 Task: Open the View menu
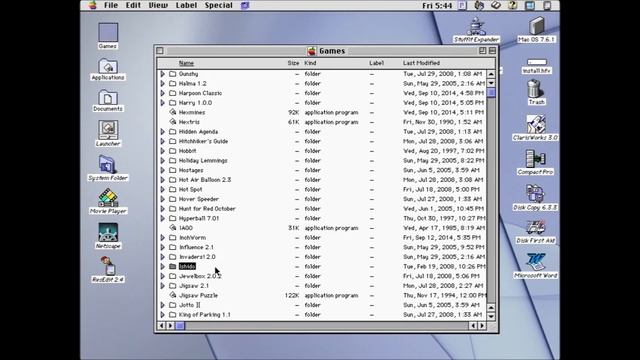pyautogui.click(x=158, y=5)
